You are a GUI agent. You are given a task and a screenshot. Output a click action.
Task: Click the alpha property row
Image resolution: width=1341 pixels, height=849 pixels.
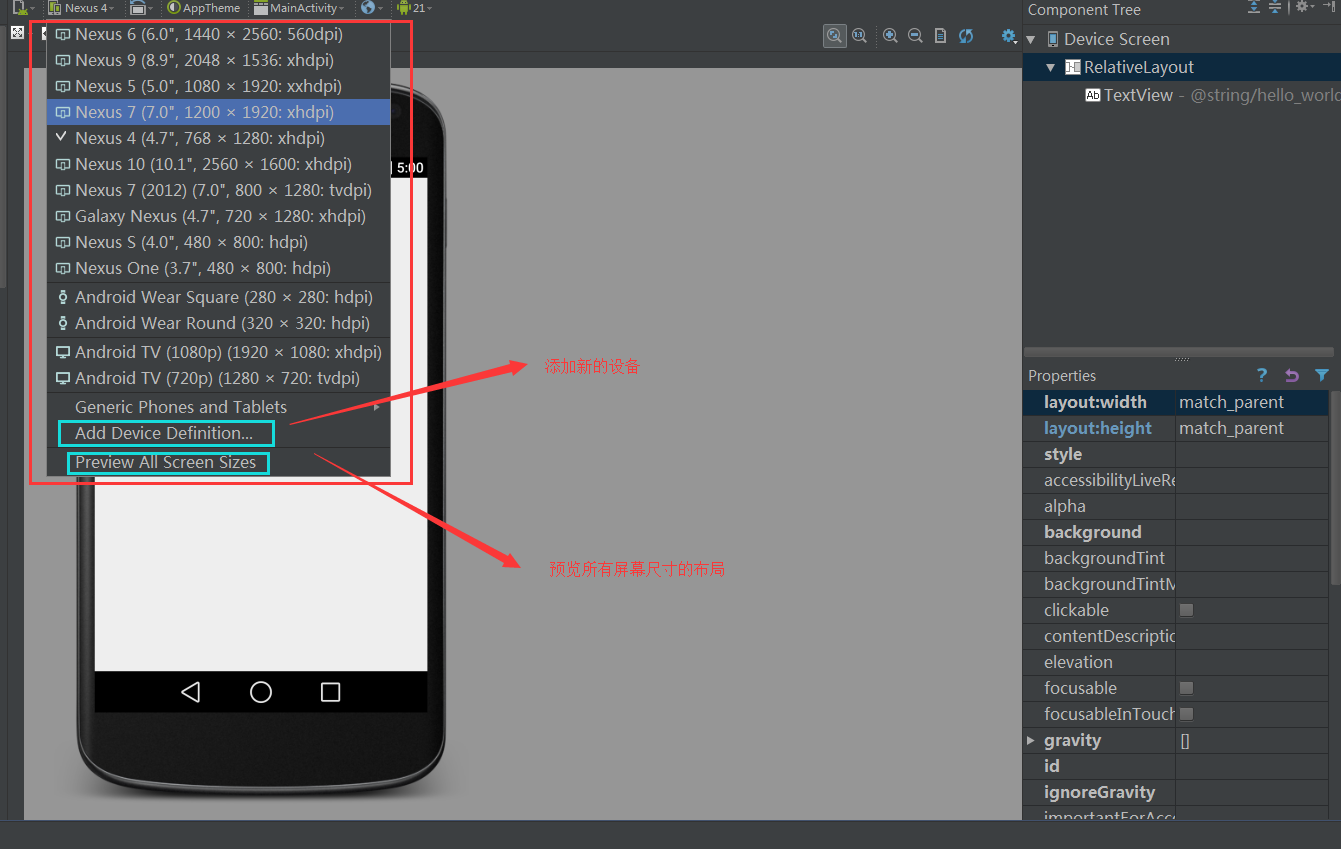point(1176,506)
